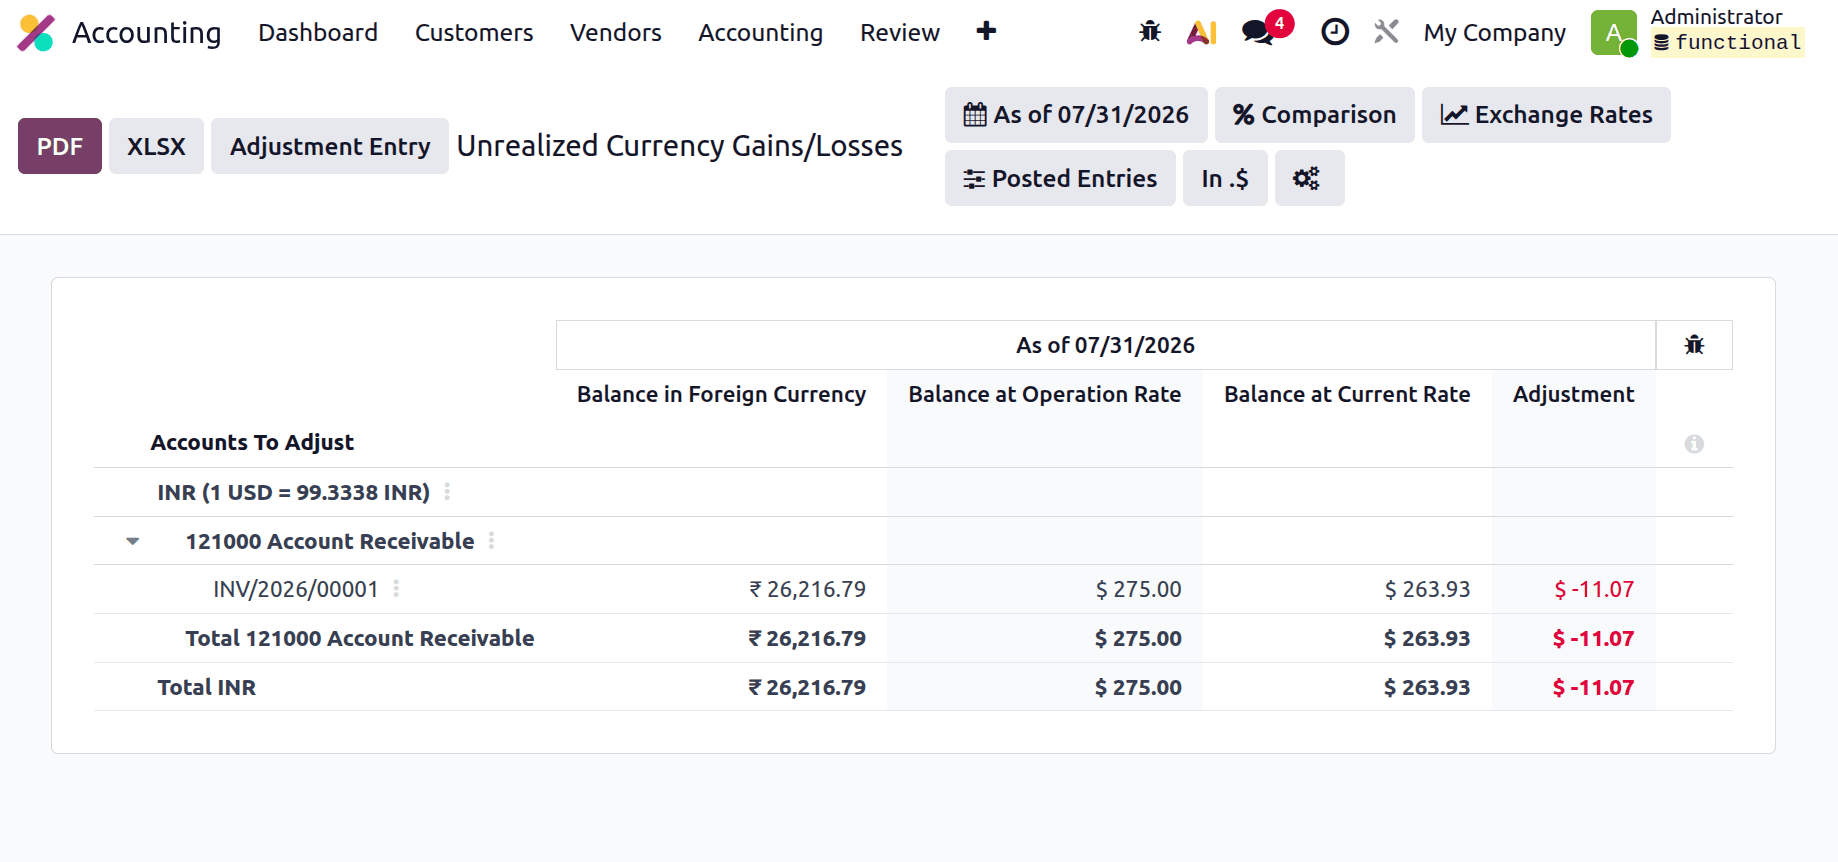This screenshot has height=862, width=1838.
Task: Click Balance at Operation Rate column header
Action: click(1045, 394)
